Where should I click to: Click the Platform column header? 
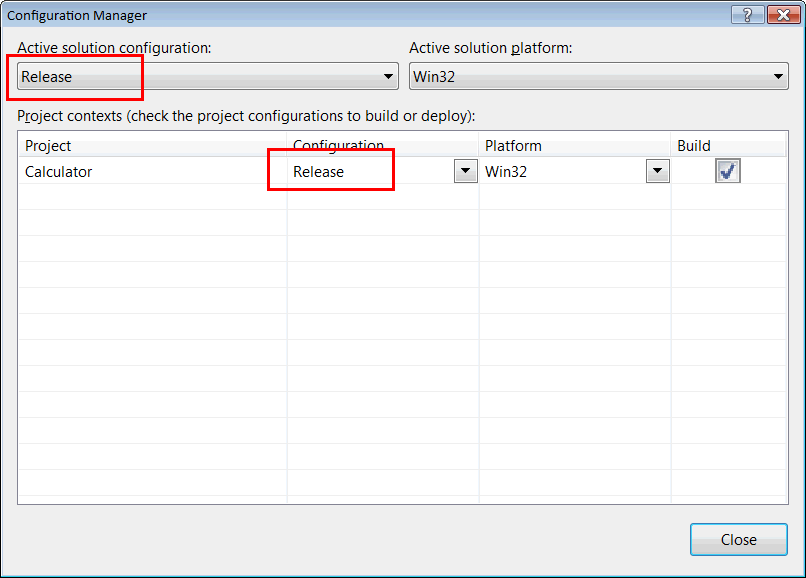[x=575, y=146]
